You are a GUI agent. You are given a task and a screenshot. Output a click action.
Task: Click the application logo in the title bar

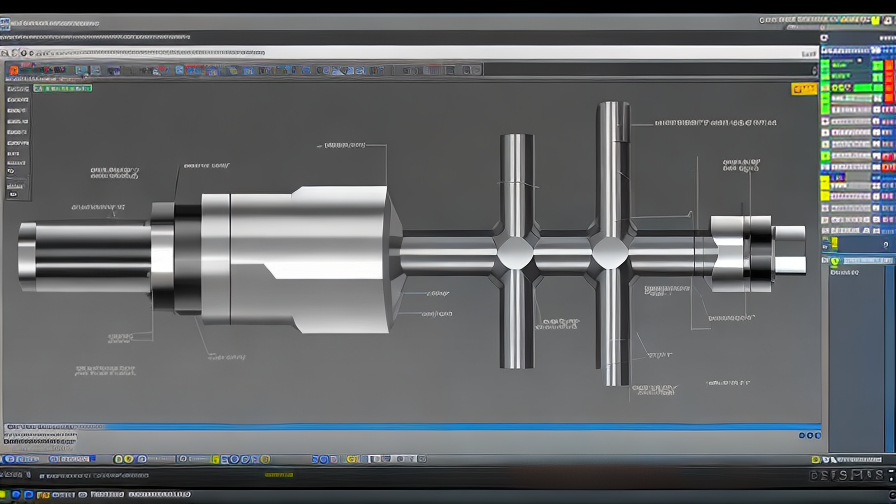click(x=5, y=23)
